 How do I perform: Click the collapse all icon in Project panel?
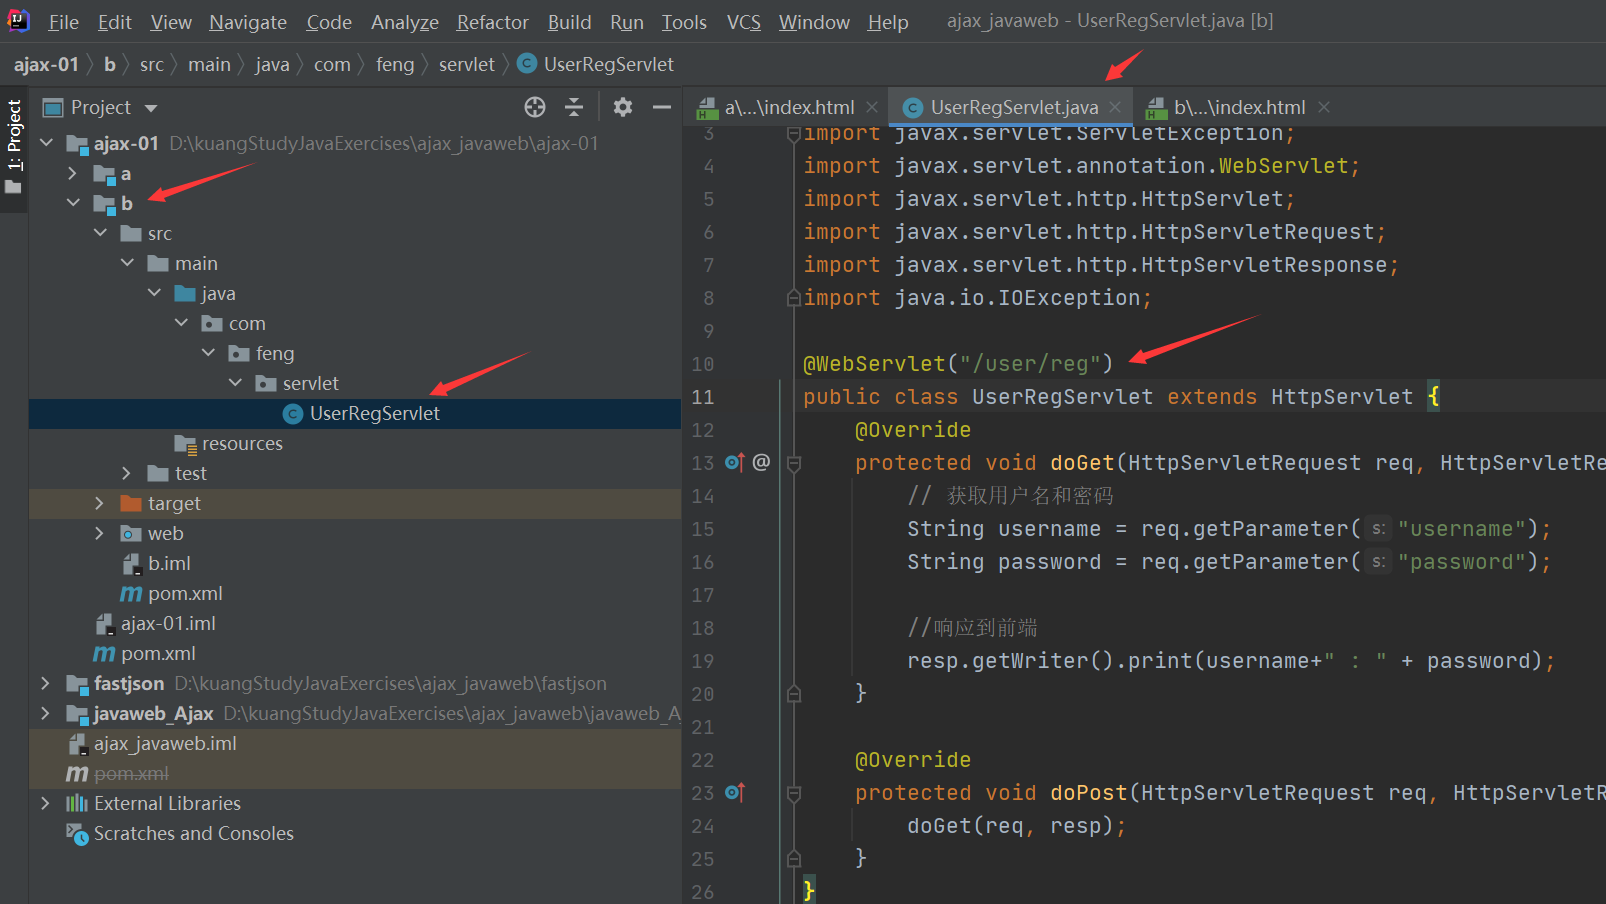tap(574, 107)
